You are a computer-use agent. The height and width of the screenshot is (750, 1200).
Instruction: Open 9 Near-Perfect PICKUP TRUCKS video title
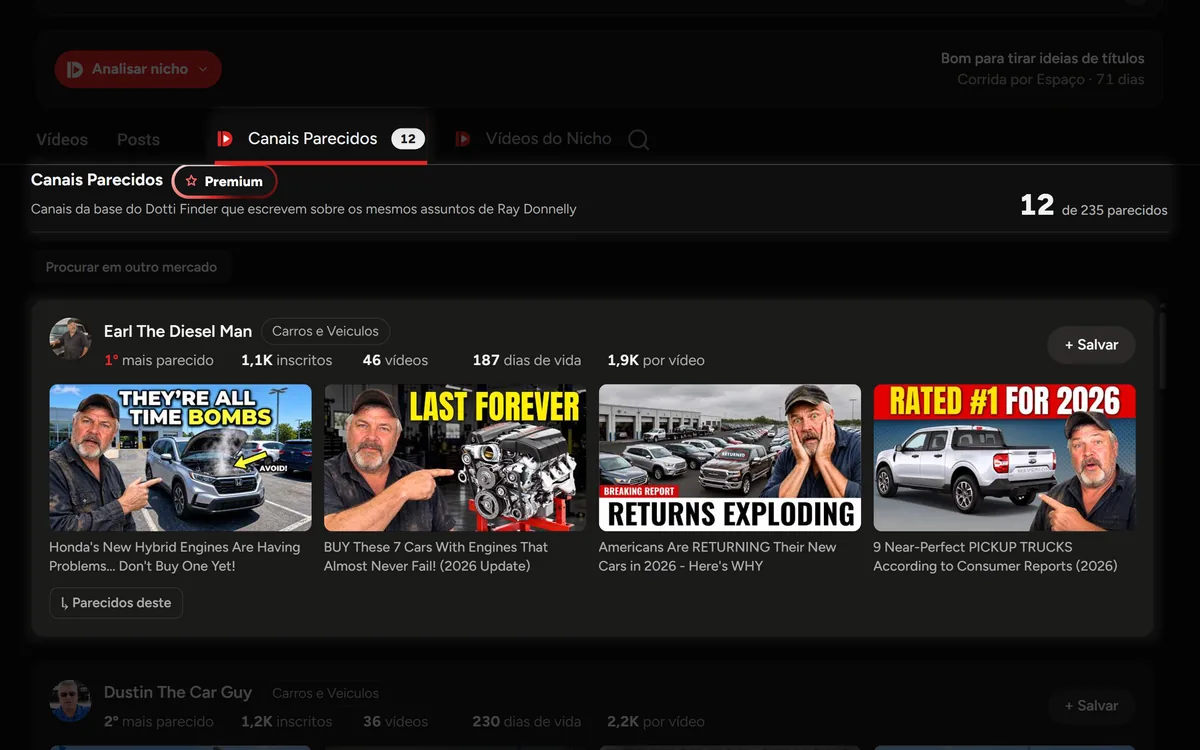click(995, 556)
